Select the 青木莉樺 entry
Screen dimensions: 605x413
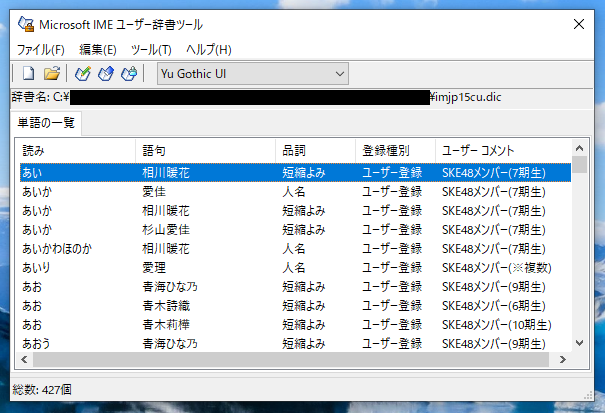[x=296, y=325]
